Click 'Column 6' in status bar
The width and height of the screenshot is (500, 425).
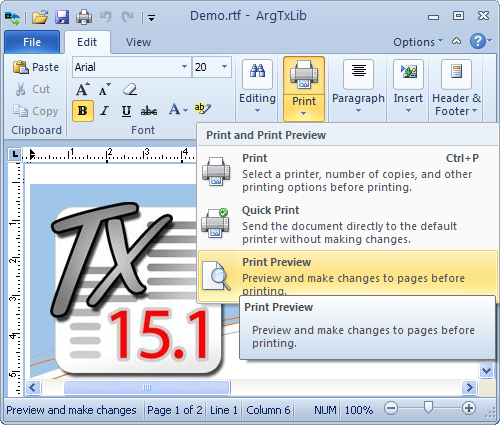pos(268,410)
